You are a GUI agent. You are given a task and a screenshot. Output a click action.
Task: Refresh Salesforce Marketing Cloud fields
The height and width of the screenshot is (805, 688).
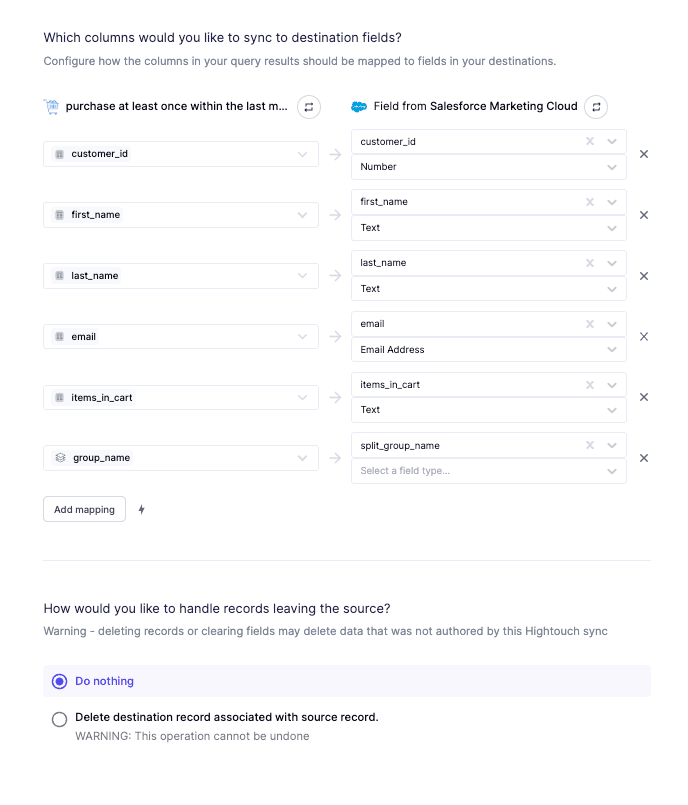pyautogui.click(x=596, y=106)
